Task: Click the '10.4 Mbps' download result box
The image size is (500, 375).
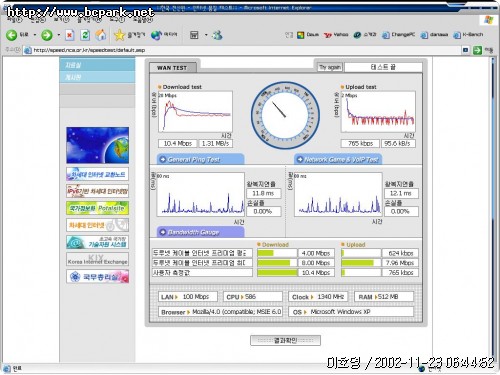Action: [x=178, y=144]
